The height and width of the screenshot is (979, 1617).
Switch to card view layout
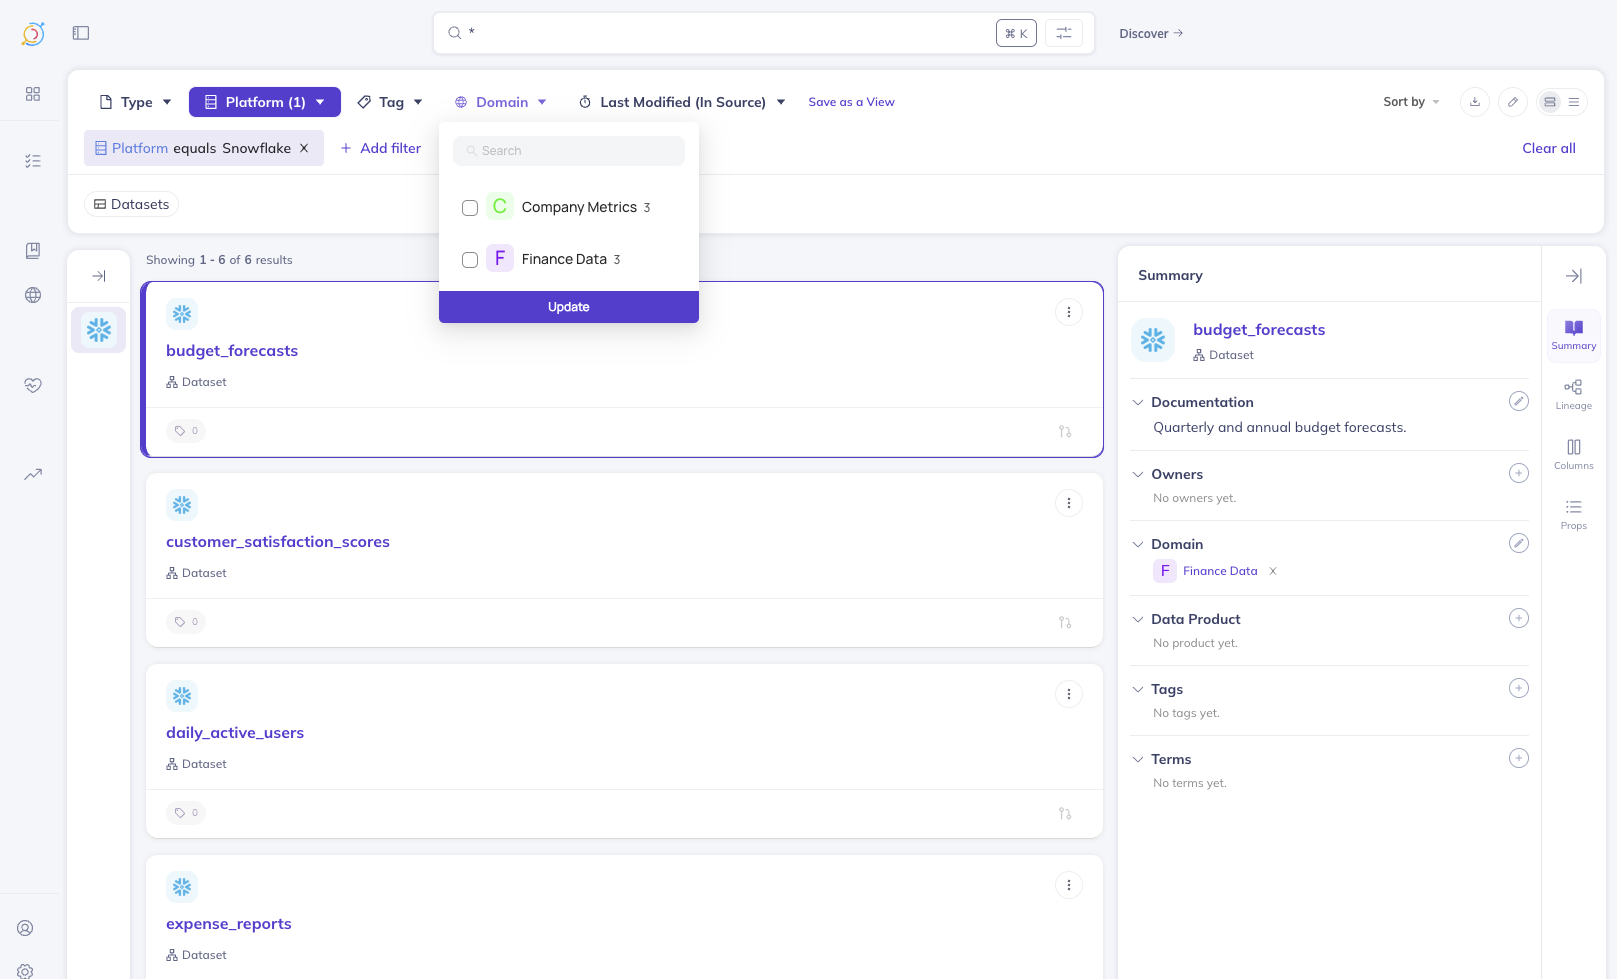(1550, 102)
